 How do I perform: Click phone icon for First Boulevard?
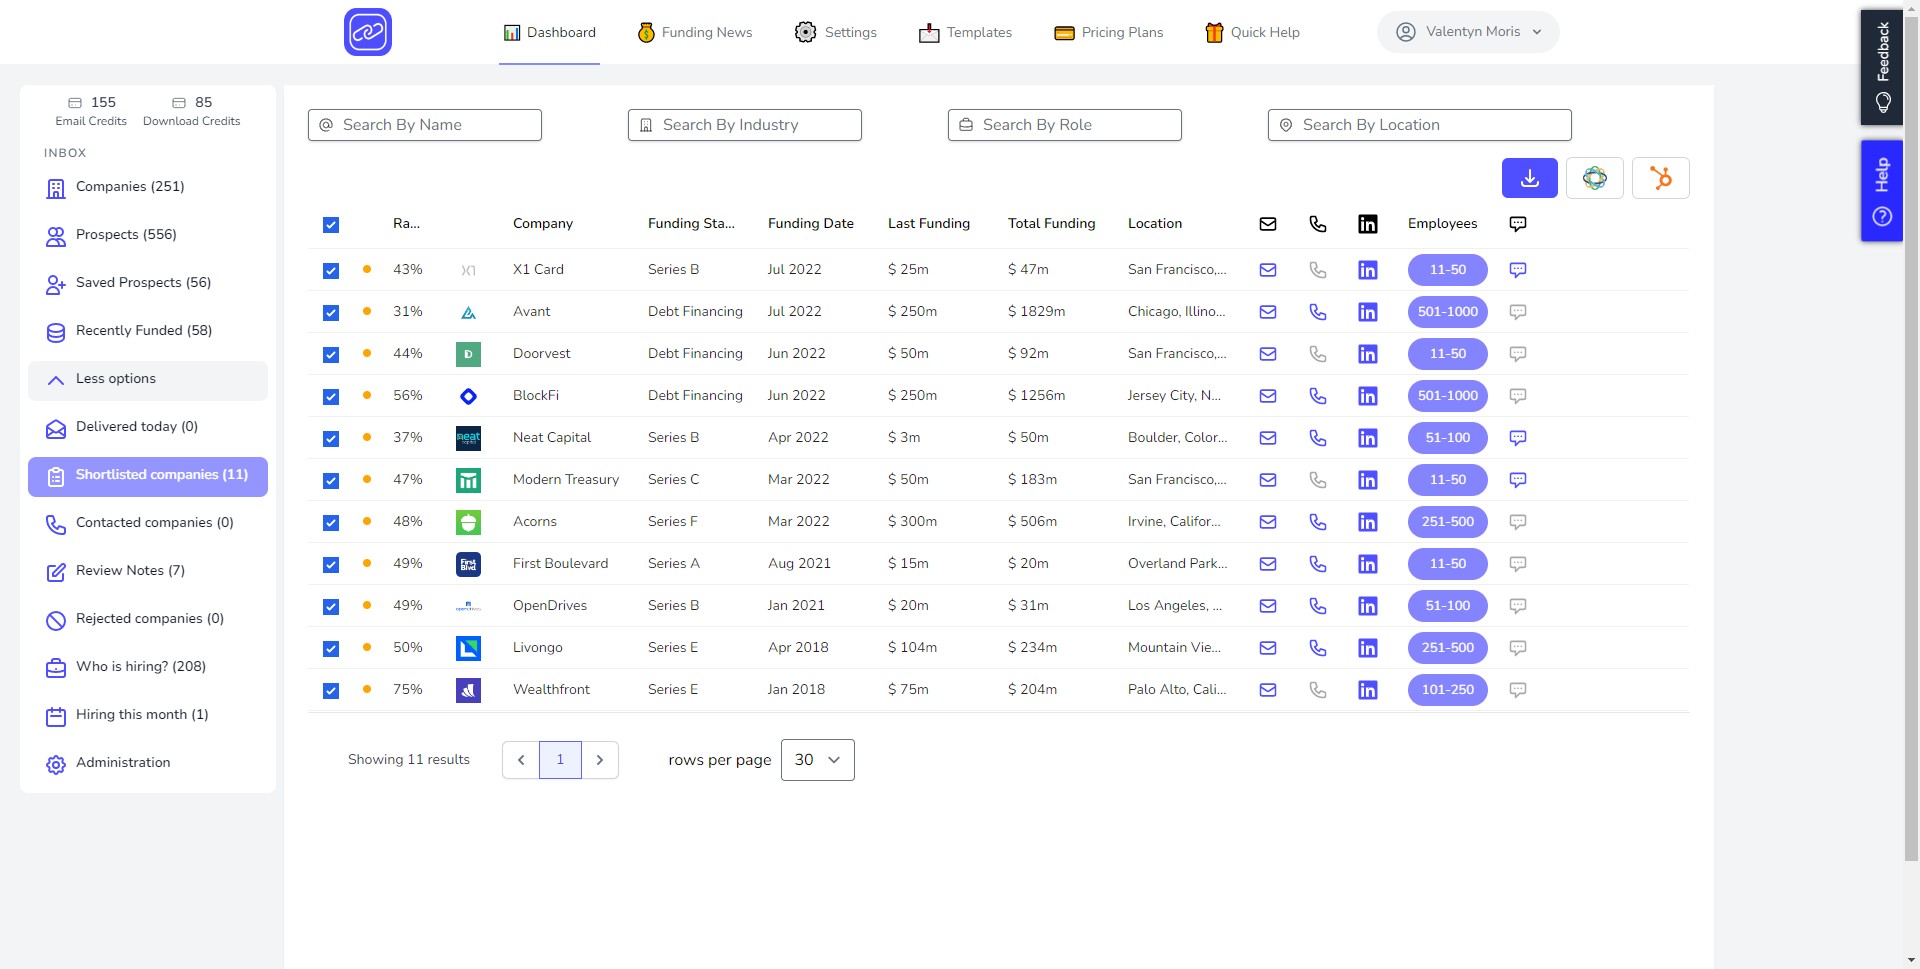[1318, 564]
